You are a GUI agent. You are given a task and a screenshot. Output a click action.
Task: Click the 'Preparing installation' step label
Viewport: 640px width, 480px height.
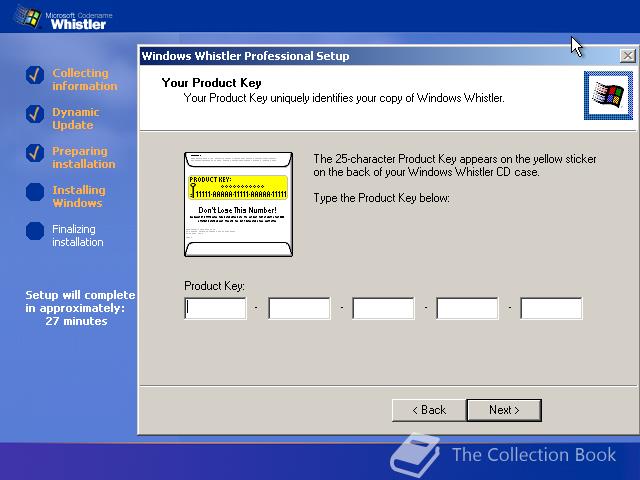pos(84,158)
